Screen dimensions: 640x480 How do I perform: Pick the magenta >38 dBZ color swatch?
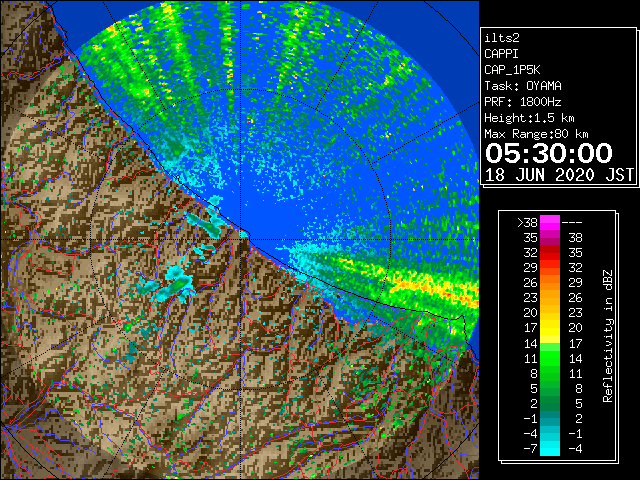[550, 222]
